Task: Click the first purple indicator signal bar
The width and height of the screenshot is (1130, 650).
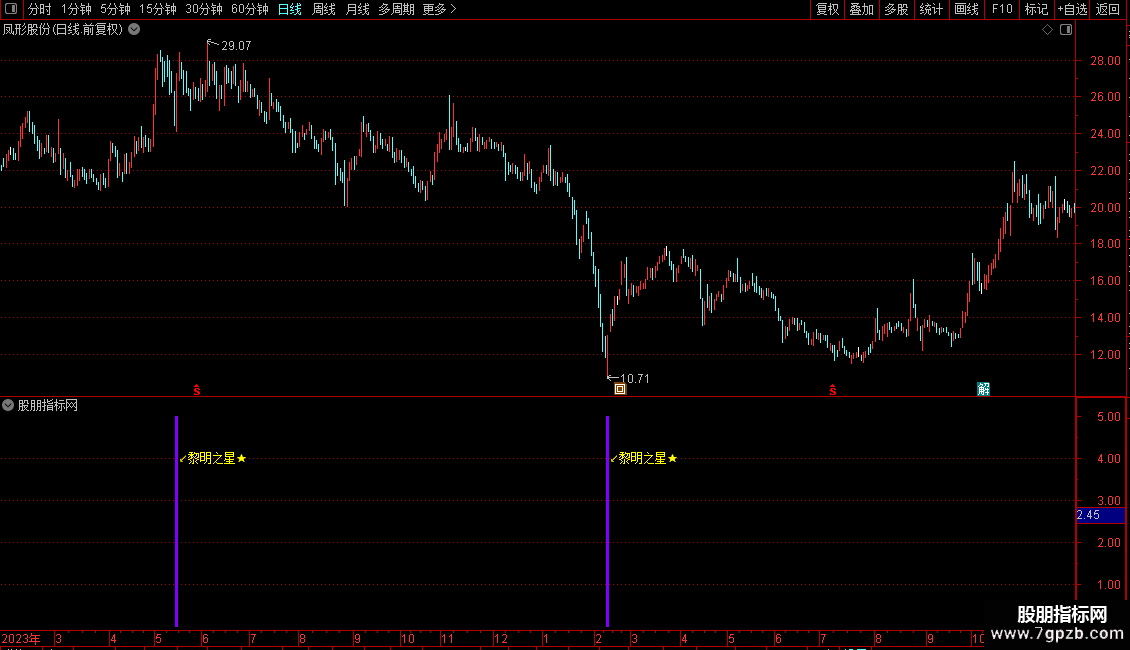Action: [177, 521]
